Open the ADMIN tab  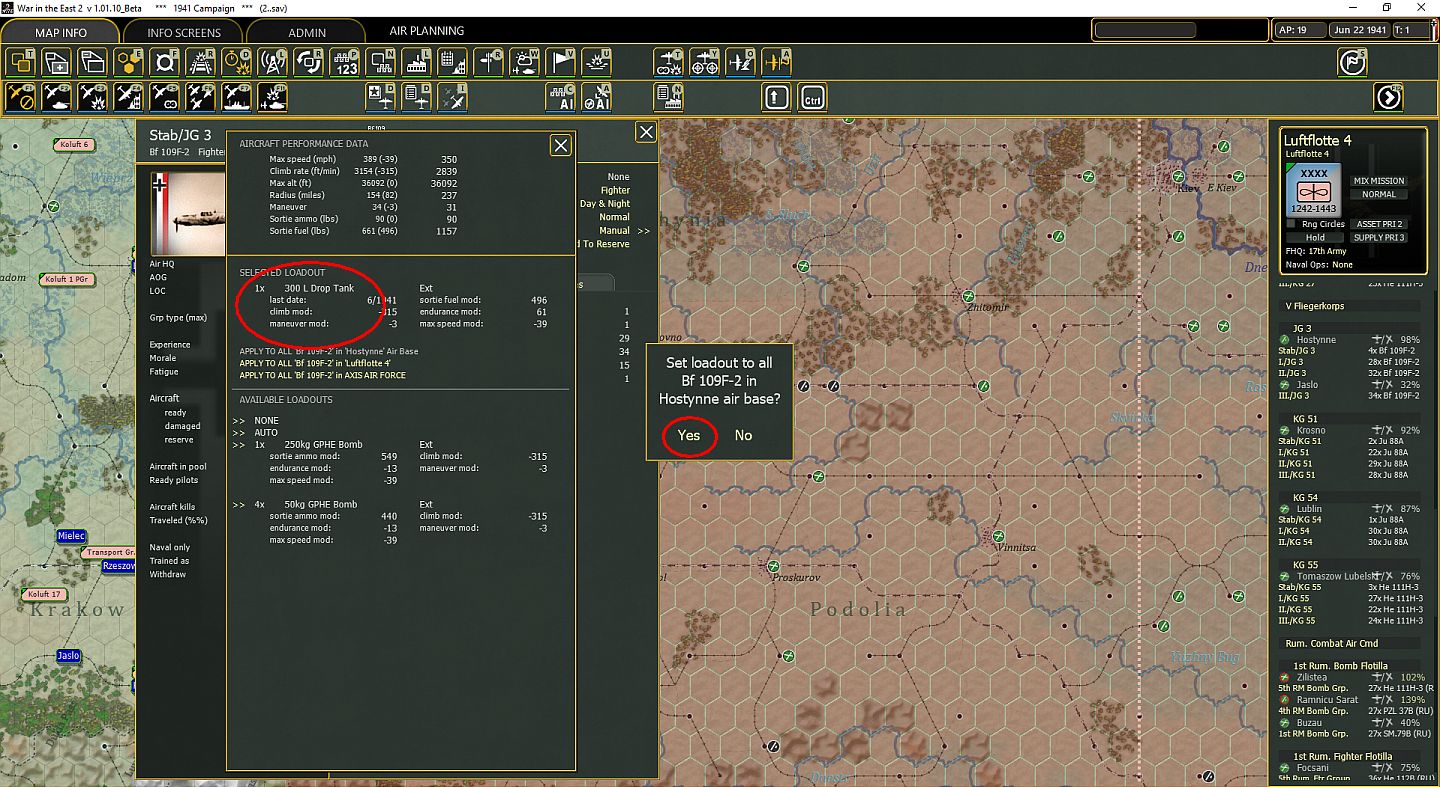click(307, 33)
